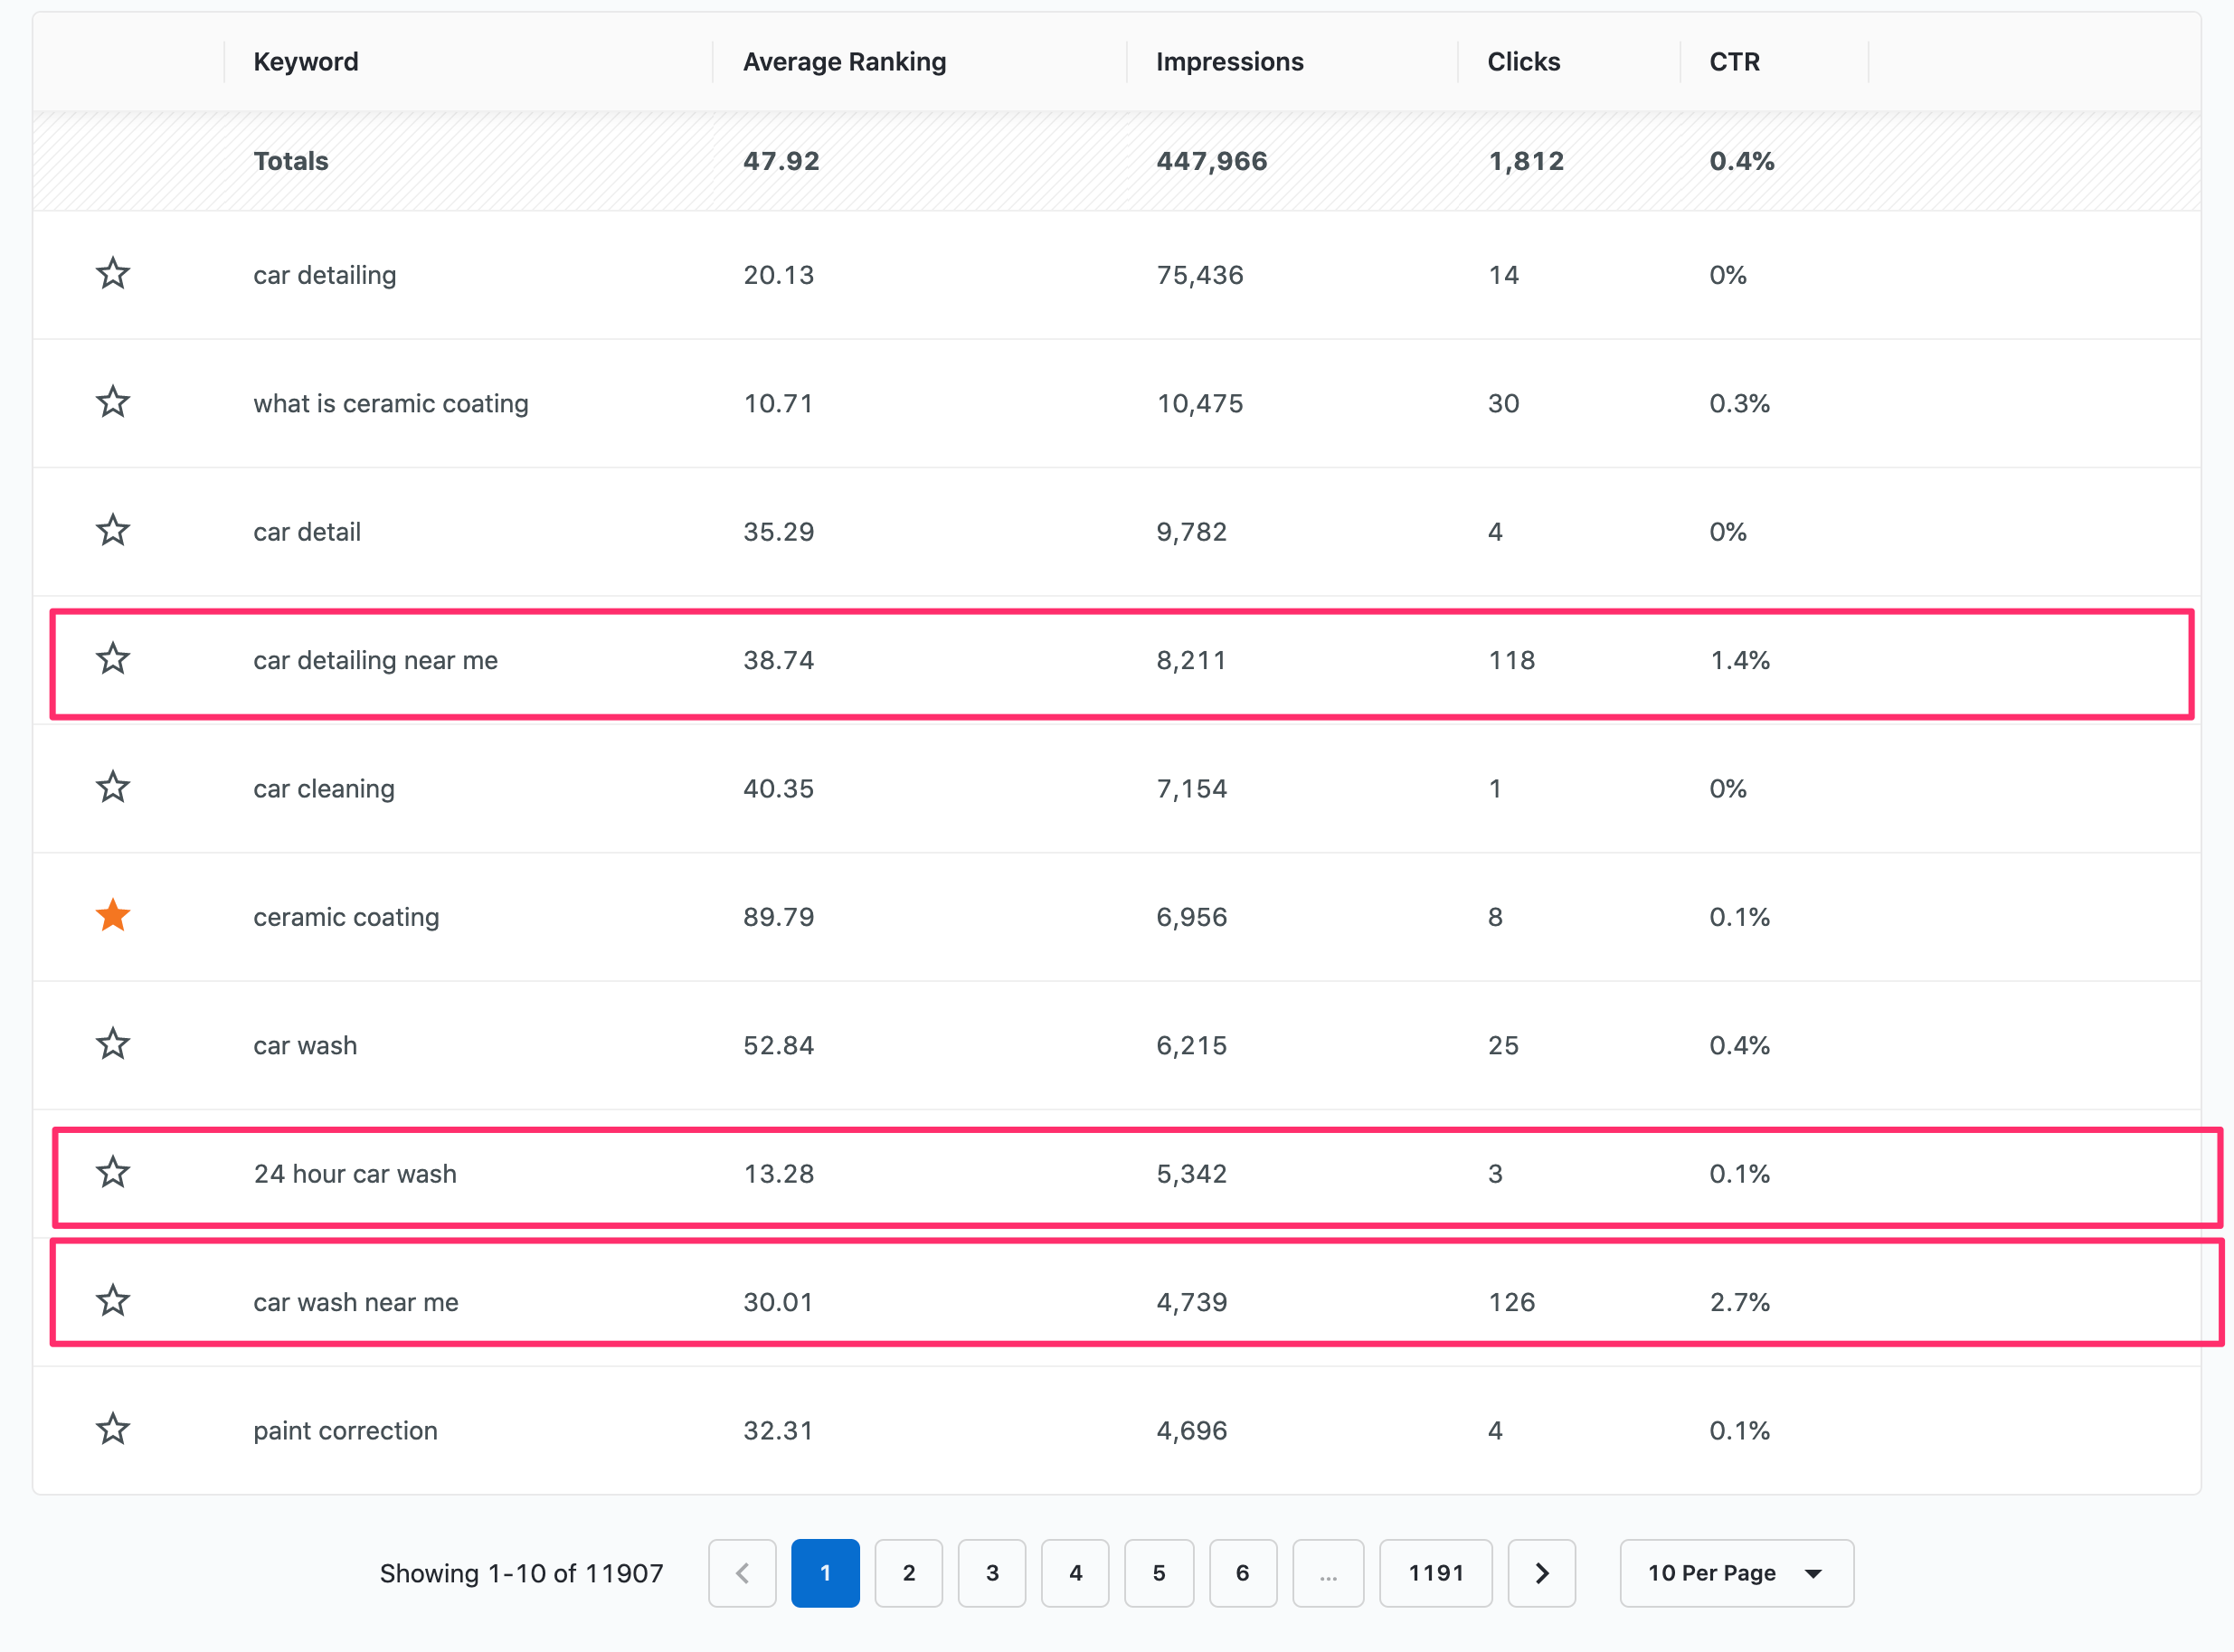Open page 5 of results
Screen dimensions: 2234x1652
pos(1158,1573)
